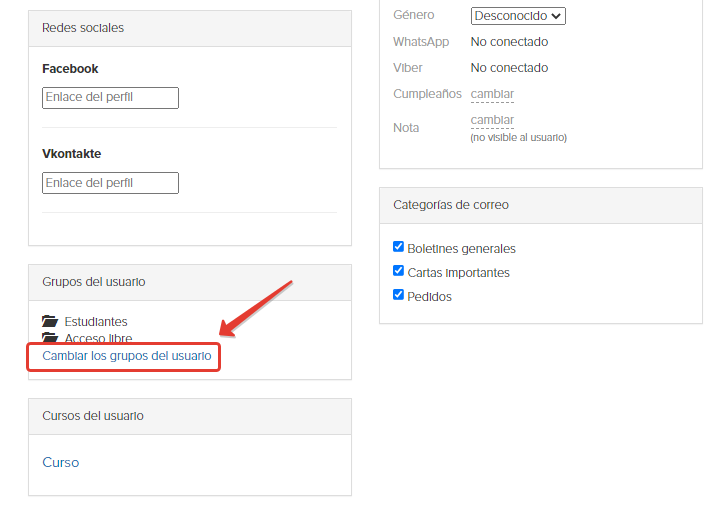Click the Facebook profile link field
Viewport: 727px width, 509px height.
(x=110, y=98)
